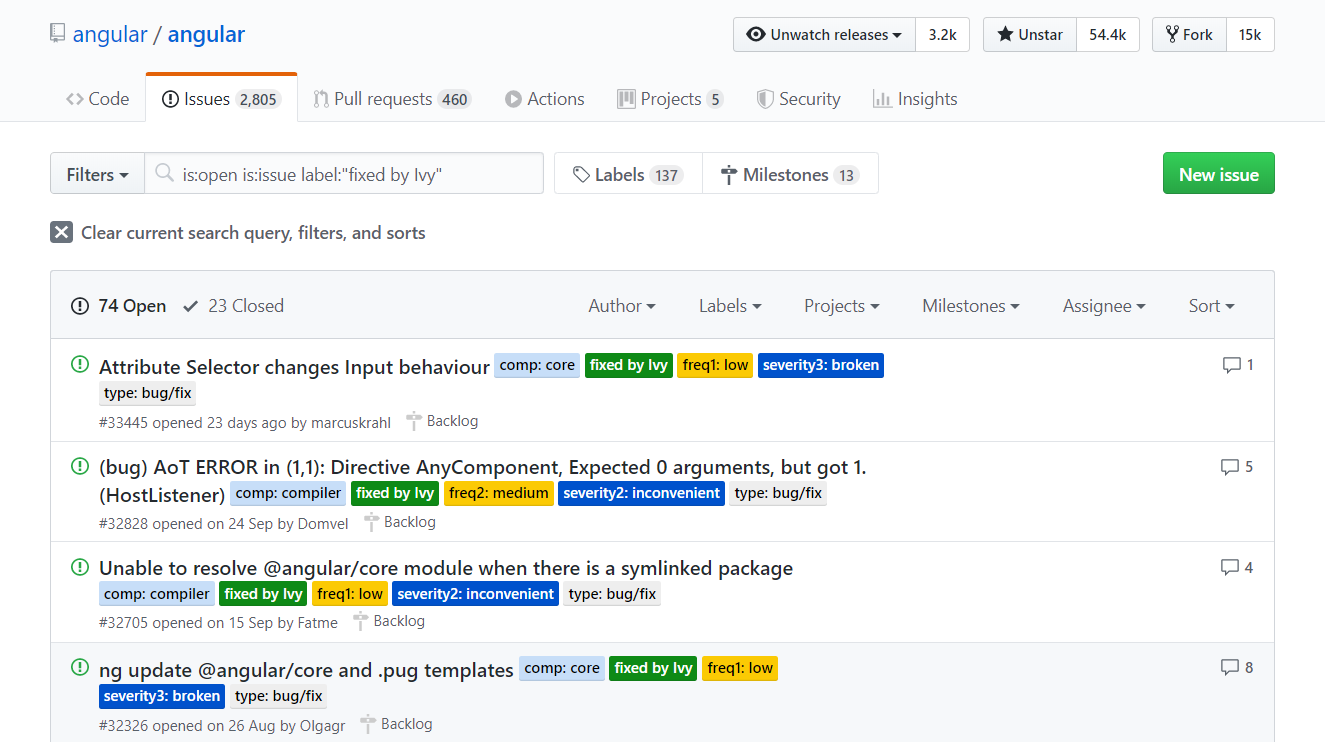
Task: Click comp: core label on Attribute Selector issue
Action: 537,365
